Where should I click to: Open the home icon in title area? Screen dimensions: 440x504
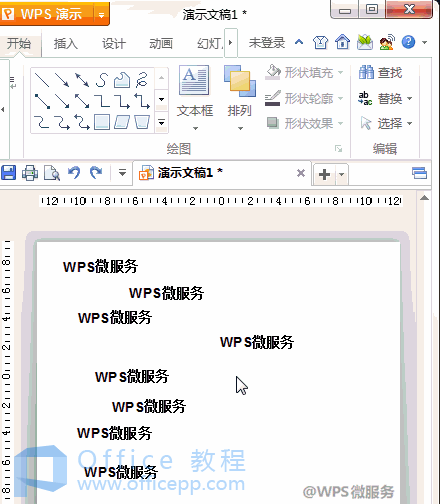(343, 42)
